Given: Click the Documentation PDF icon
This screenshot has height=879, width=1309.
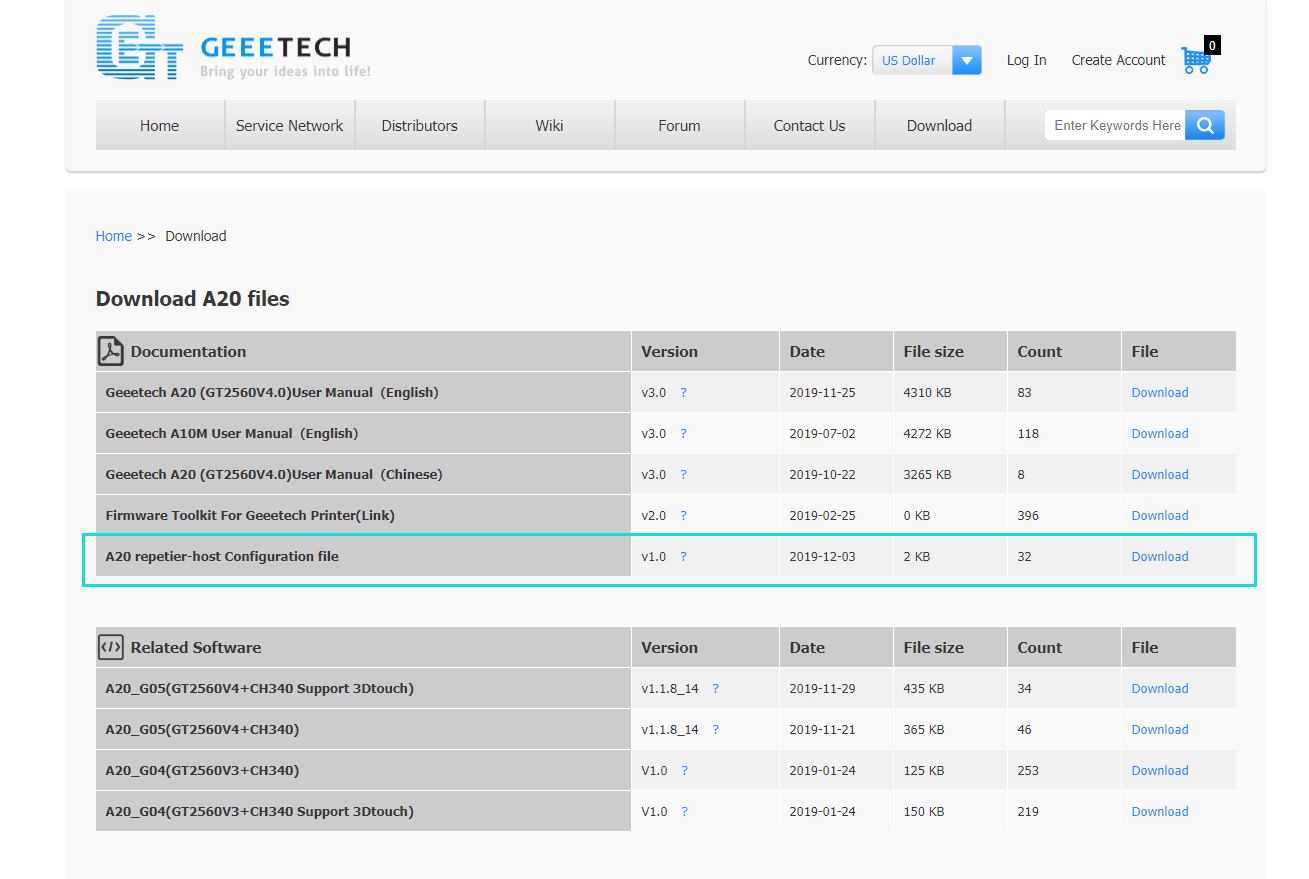Looking at the screenshot, I should click(x=110, y=351).
